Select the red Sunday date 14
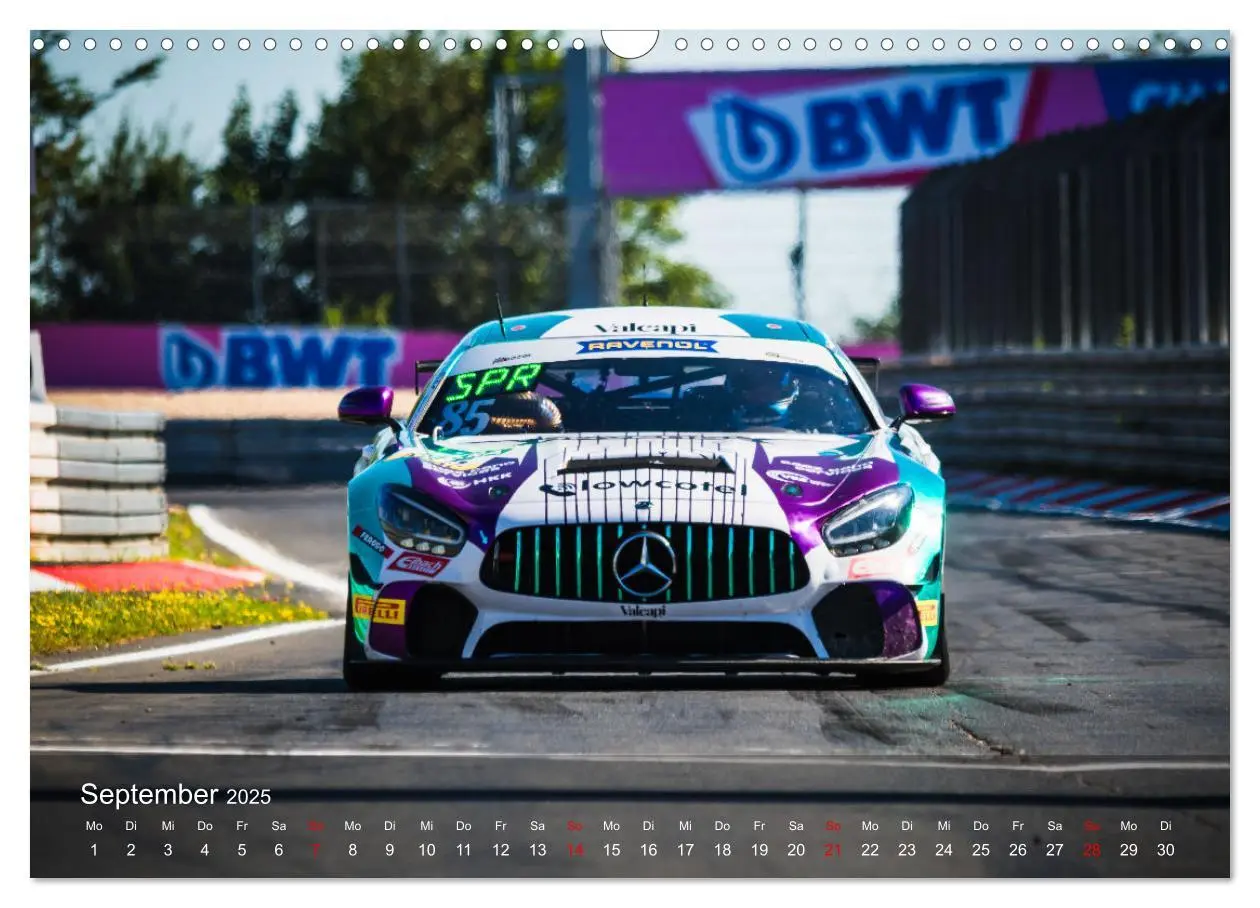The image size is (1260, 908). pyautogui.click(x=575, y=850)
